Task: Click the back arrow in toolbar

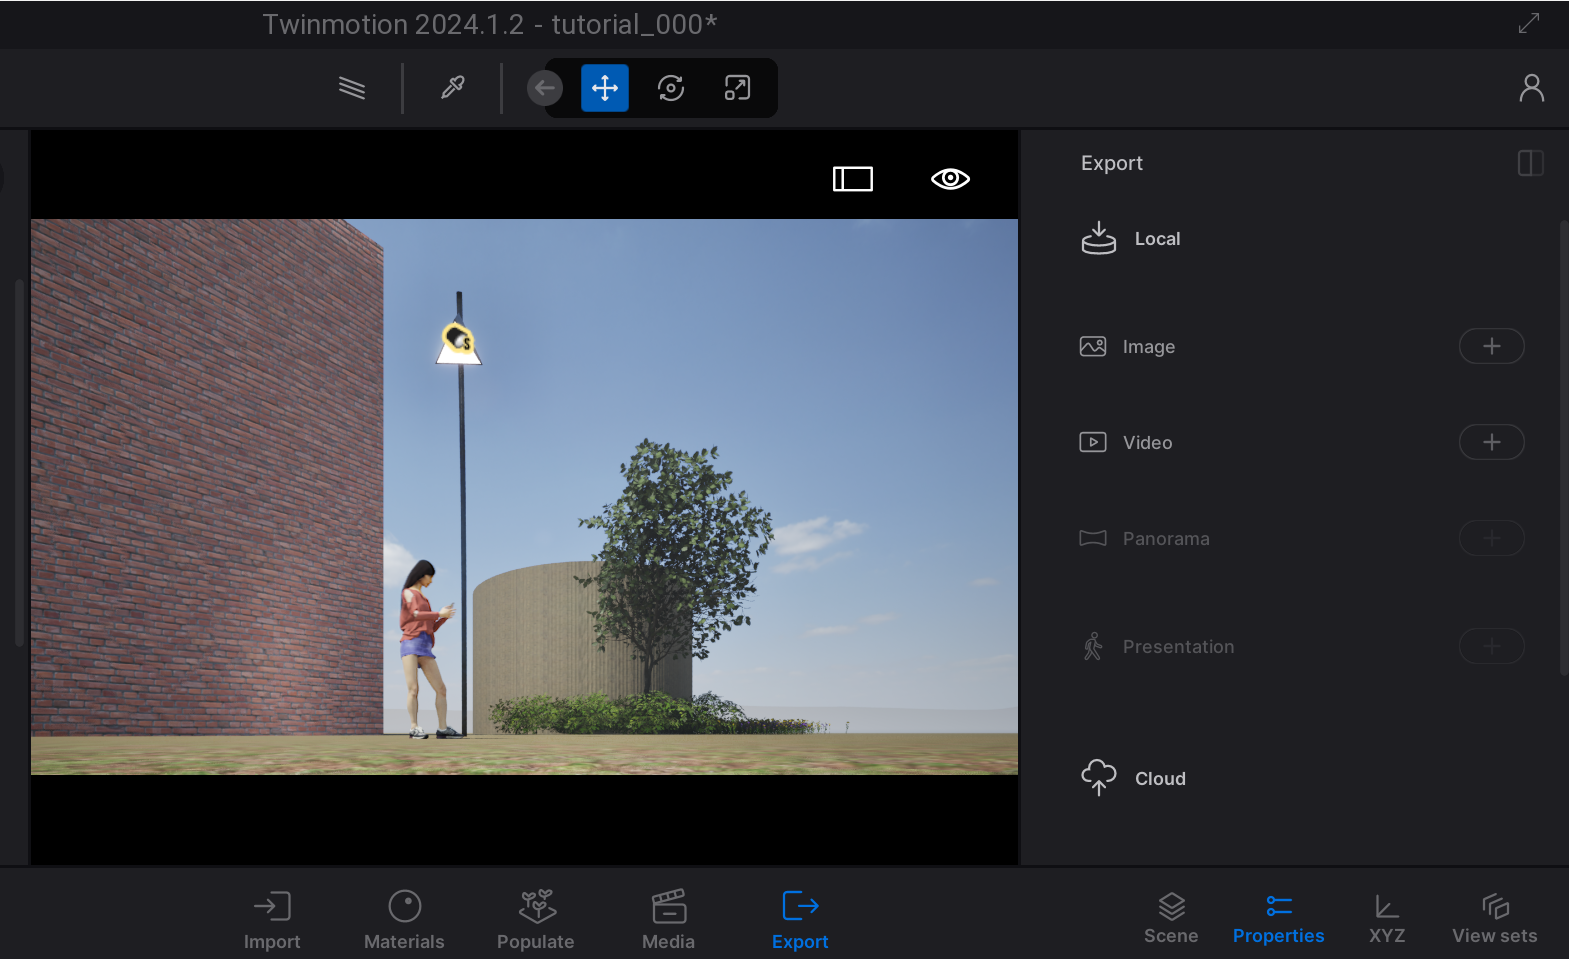Action: pyautogui.click(x=544, y=88)
